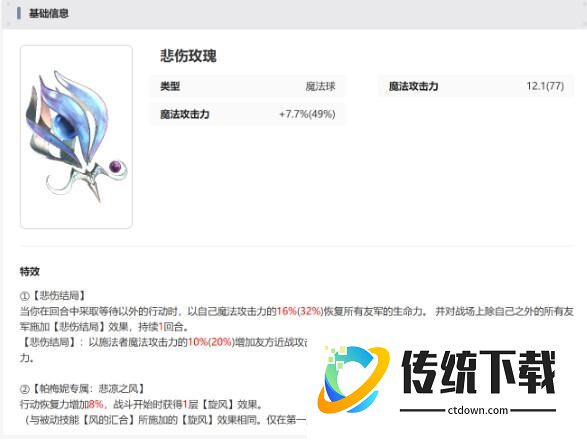Click the 特效 section heading

point(30,271)
